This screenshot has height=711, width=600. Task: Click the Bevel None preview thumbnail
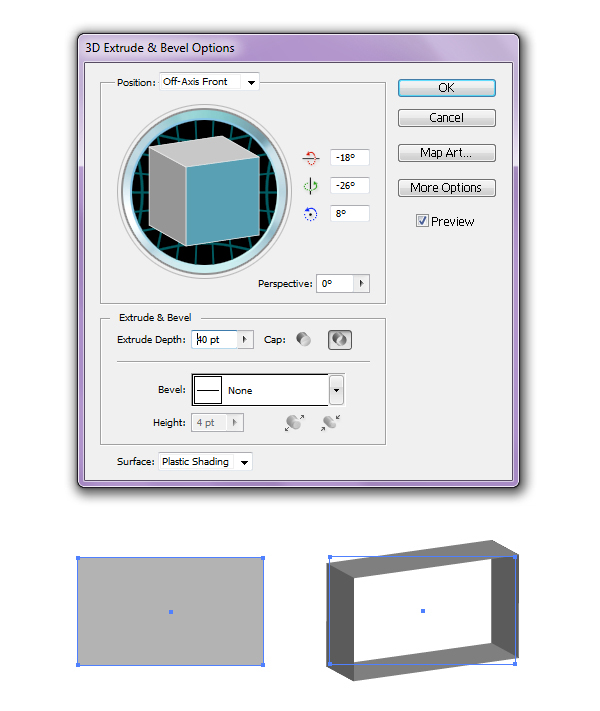(208, 390)
